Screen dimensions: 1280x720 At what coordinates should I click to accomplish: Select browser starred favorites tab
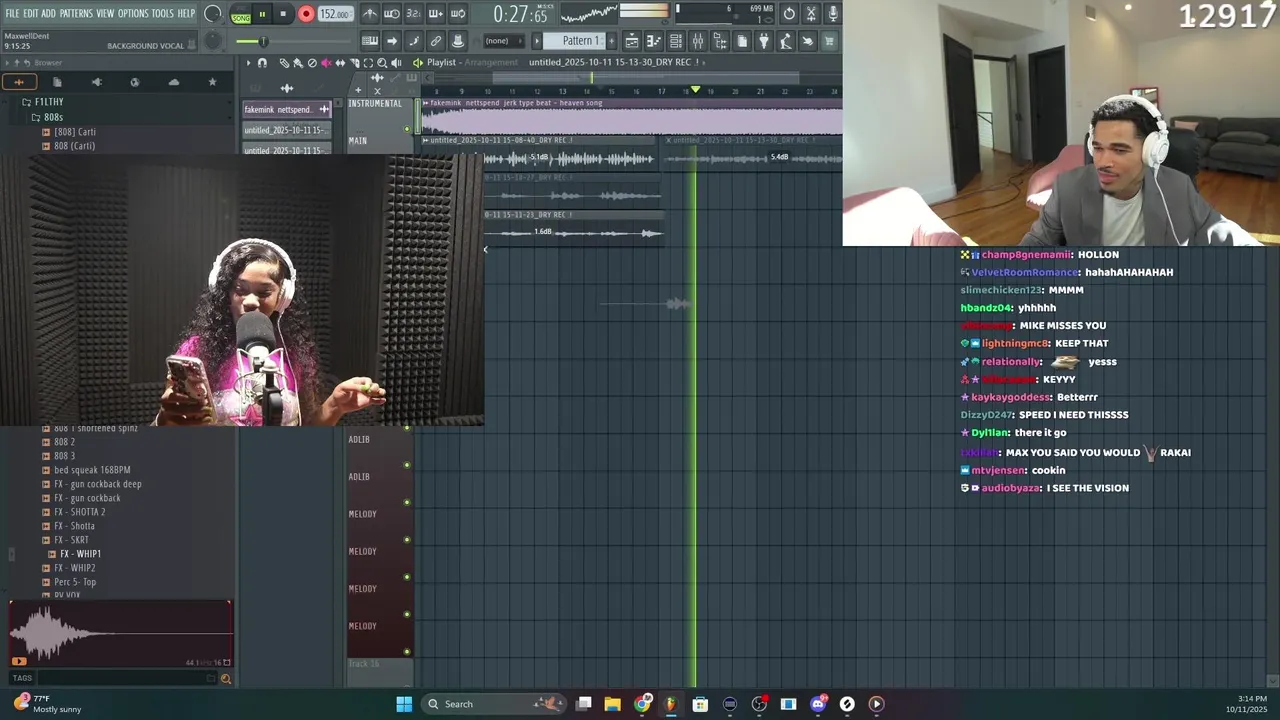pyautogui.click(x=212, y=82)
